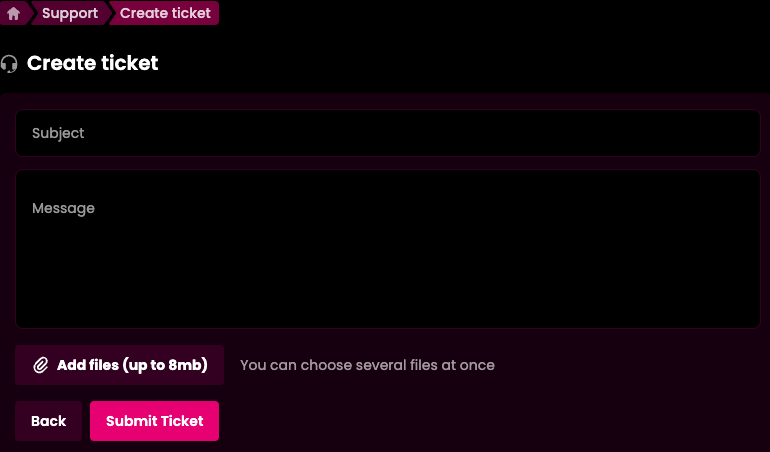Select the Create ticket breadcrumb
Viewport: 770px width, 452px height.
(x=165, y=13)
